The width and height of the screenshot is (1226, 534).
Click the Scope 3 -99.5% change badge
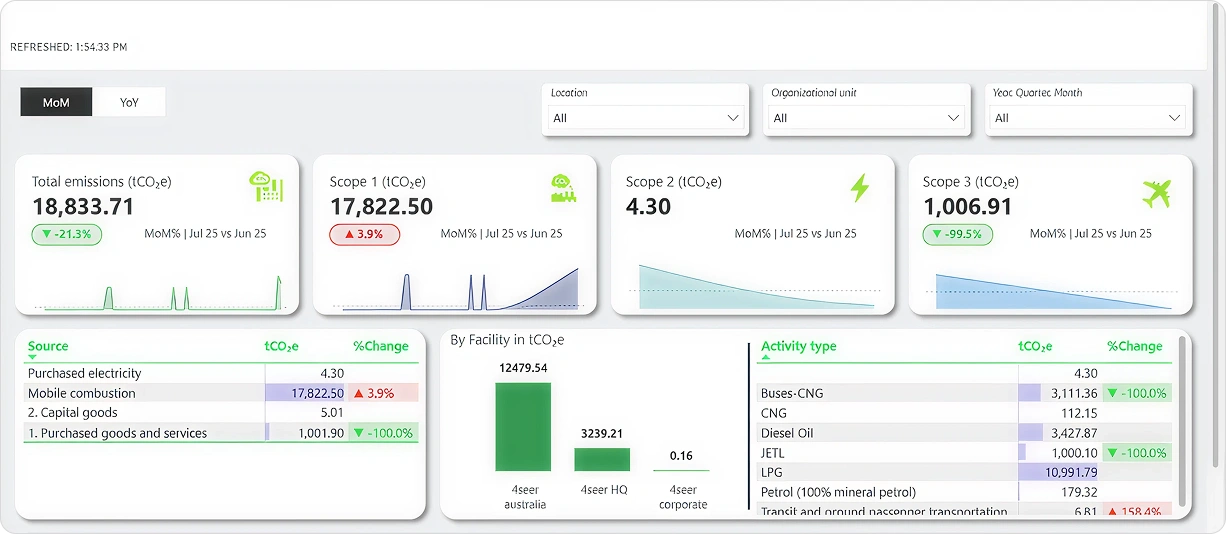(958, 234)
